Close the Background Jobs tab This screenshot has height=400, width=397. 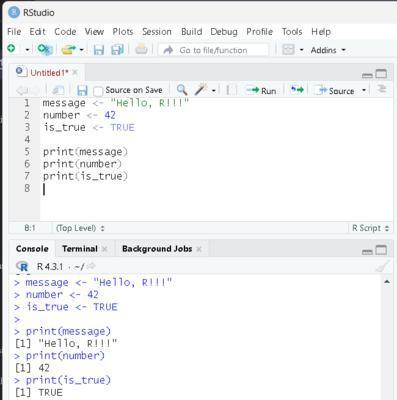[x=199, y=249]
